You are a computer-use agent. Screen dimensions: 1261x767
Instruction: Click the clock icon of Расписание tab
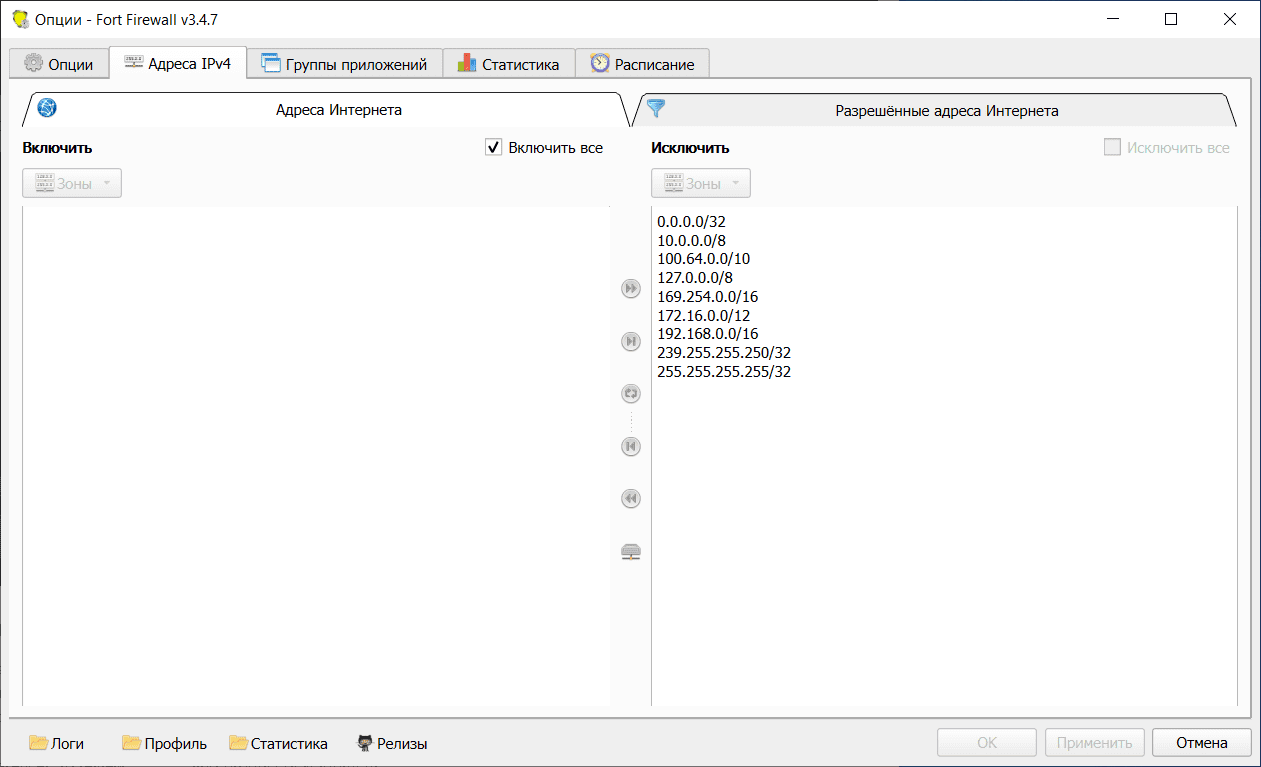[x=600, y=63]
